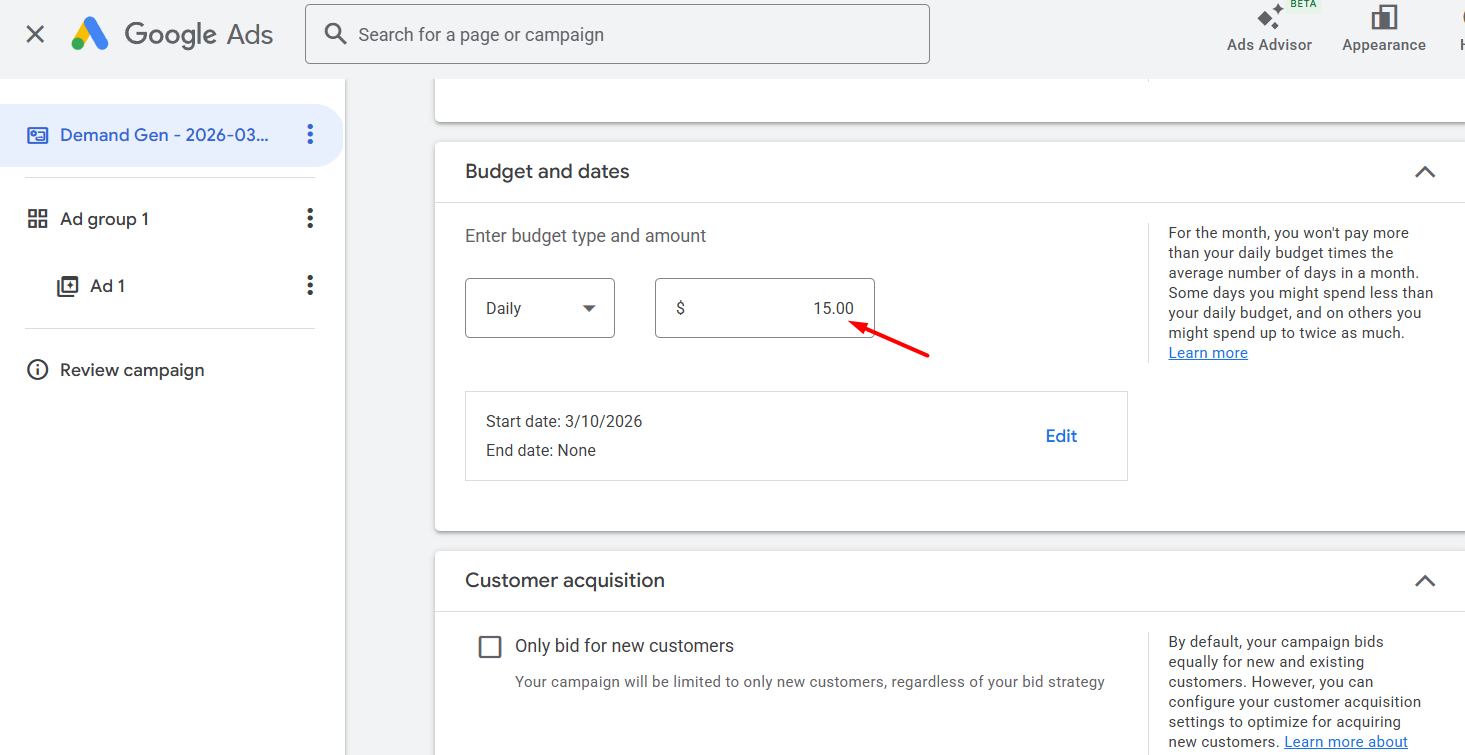Click the Google Ads logo
1465x755 pixels.
pyautogui.click(x=90, y=35)
